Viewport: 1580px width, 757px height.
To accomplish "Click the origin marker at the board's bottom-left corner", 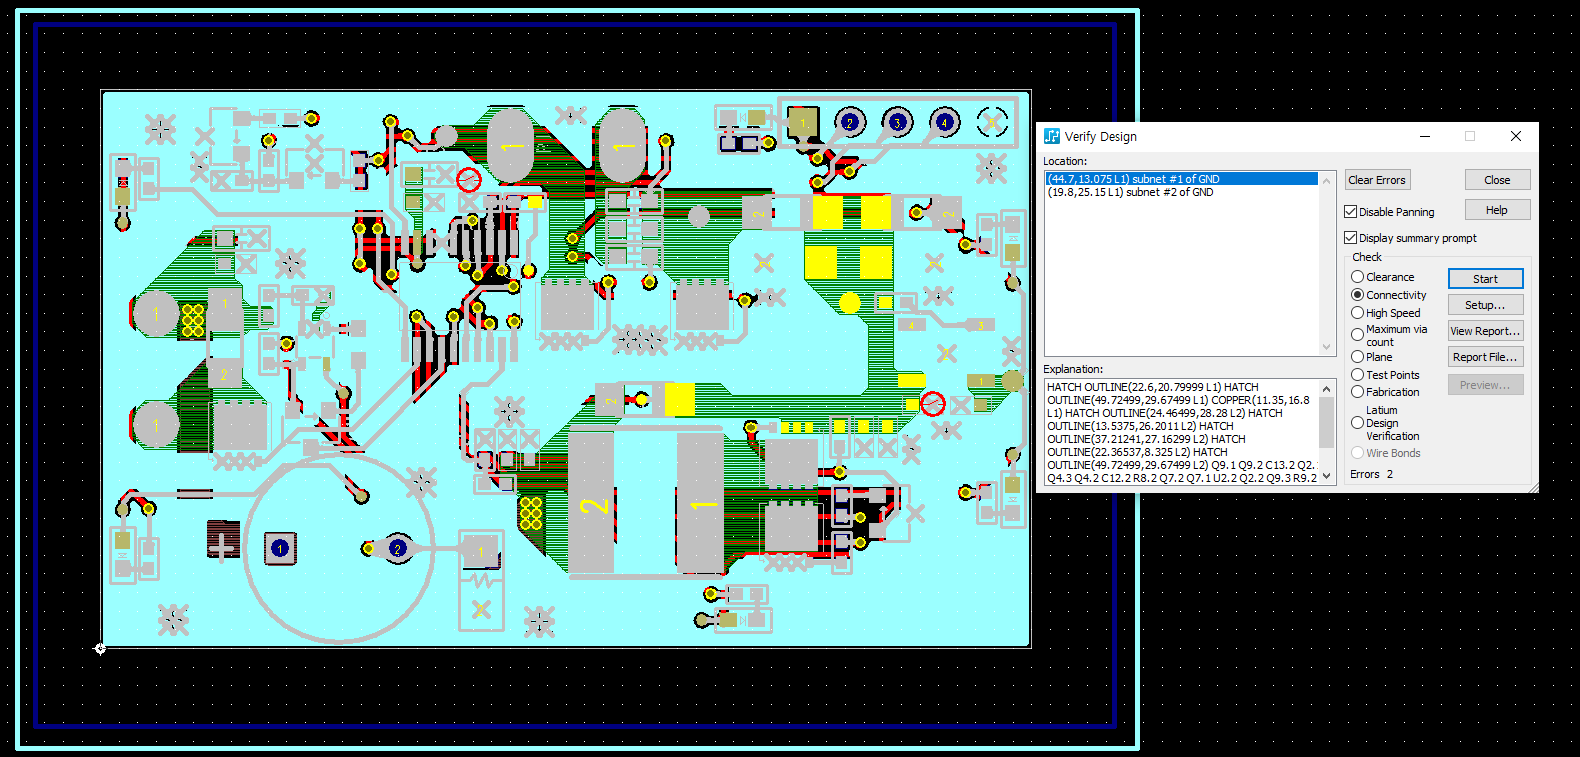I will click(x=100, y=649).
